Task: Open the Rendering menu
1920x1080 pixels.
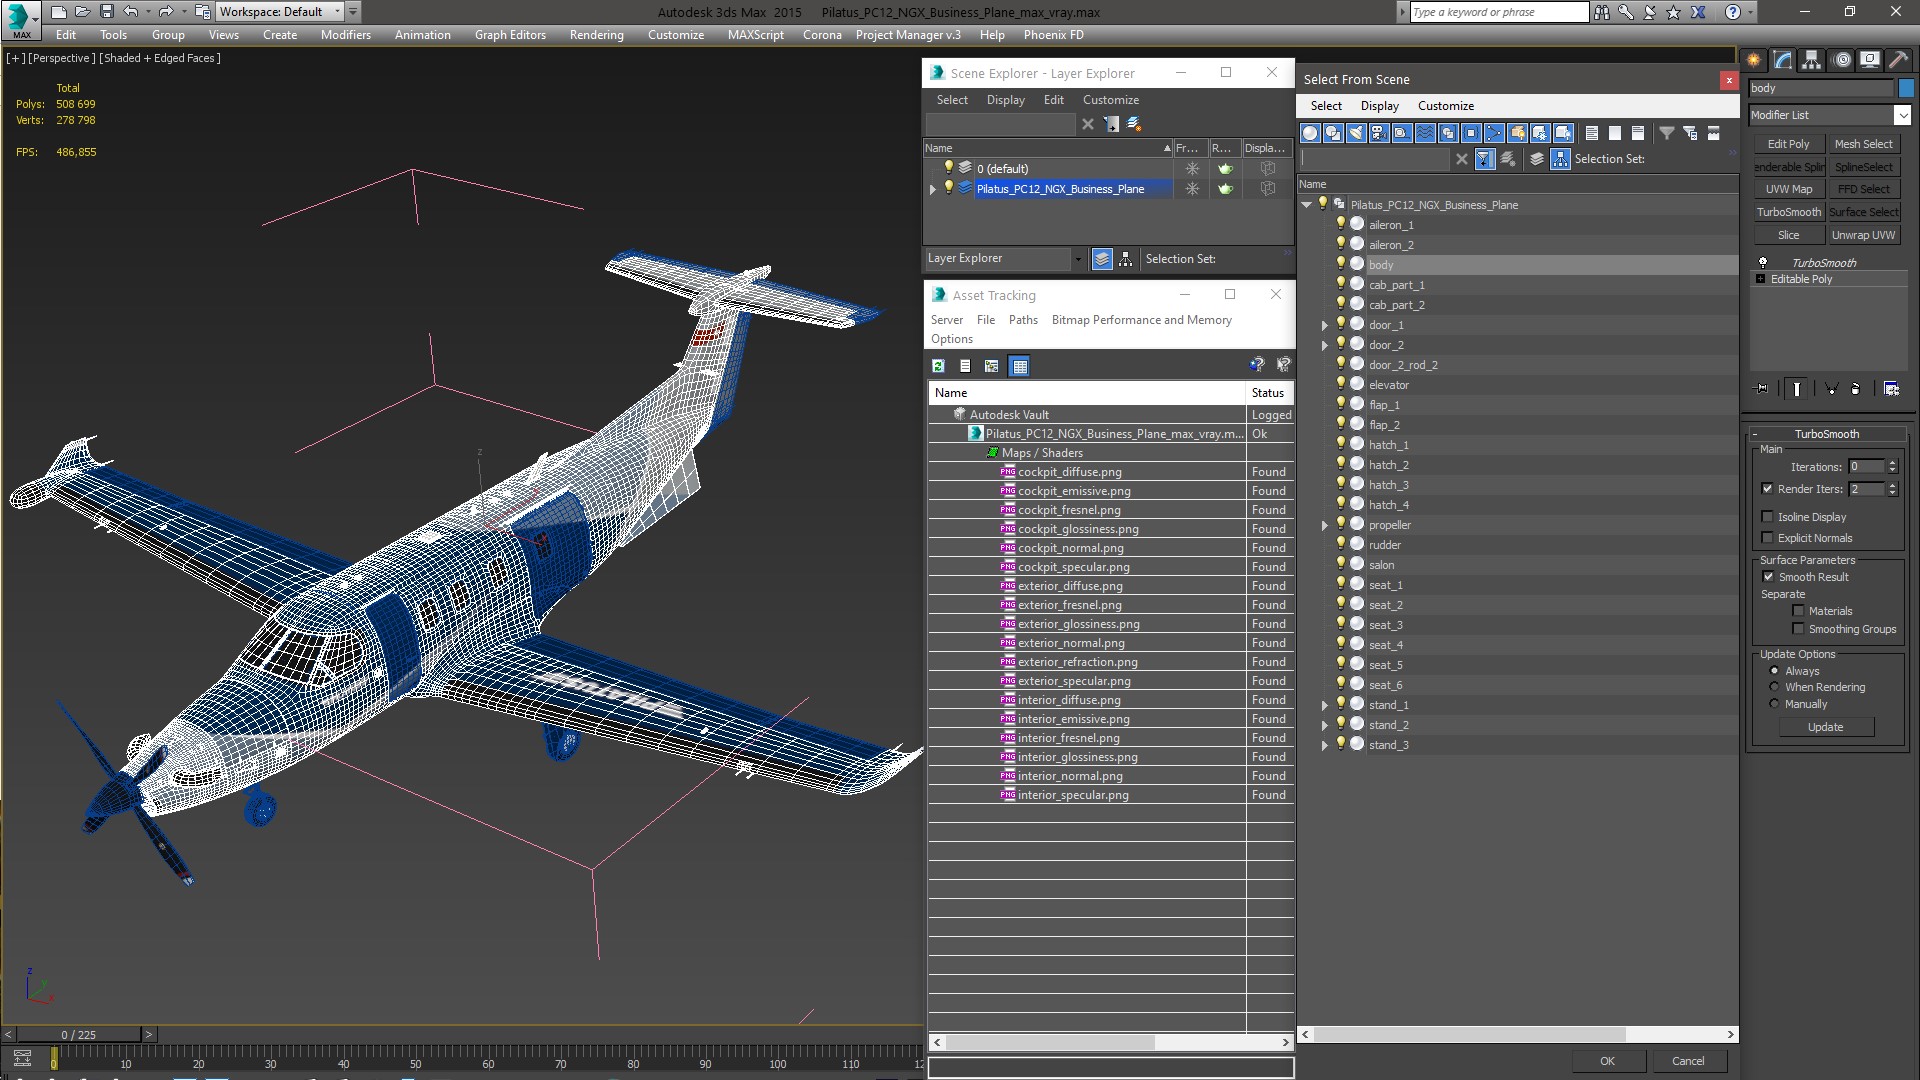Action: [596, 35]
